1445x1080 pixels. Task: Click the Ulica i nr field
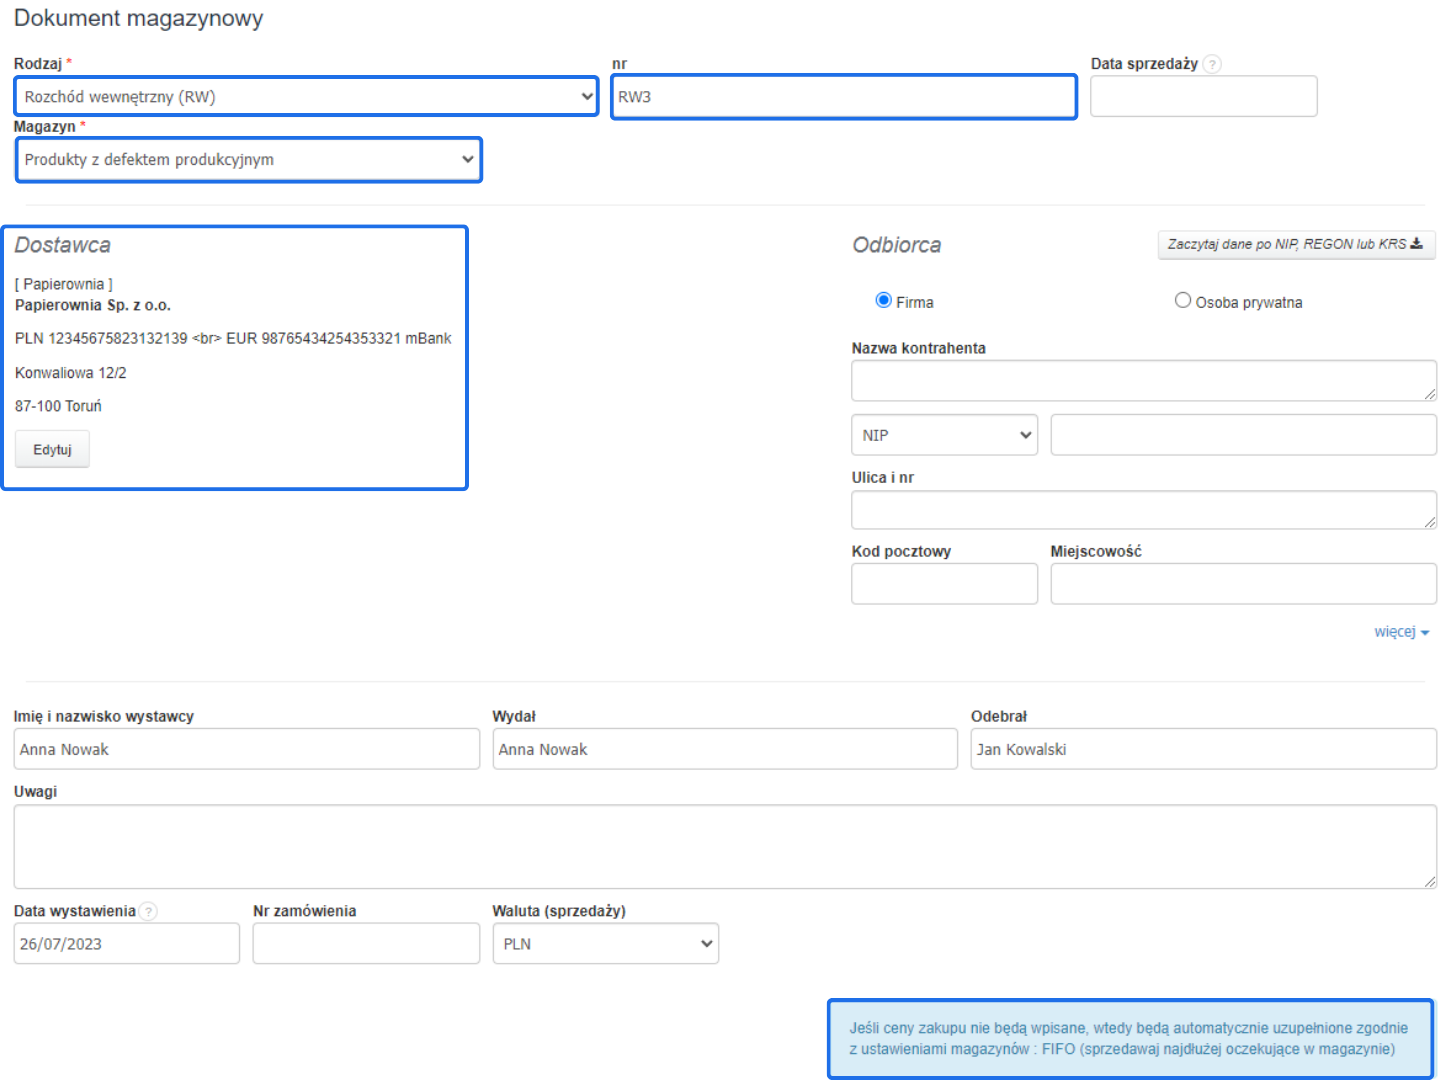point(1143,510)
